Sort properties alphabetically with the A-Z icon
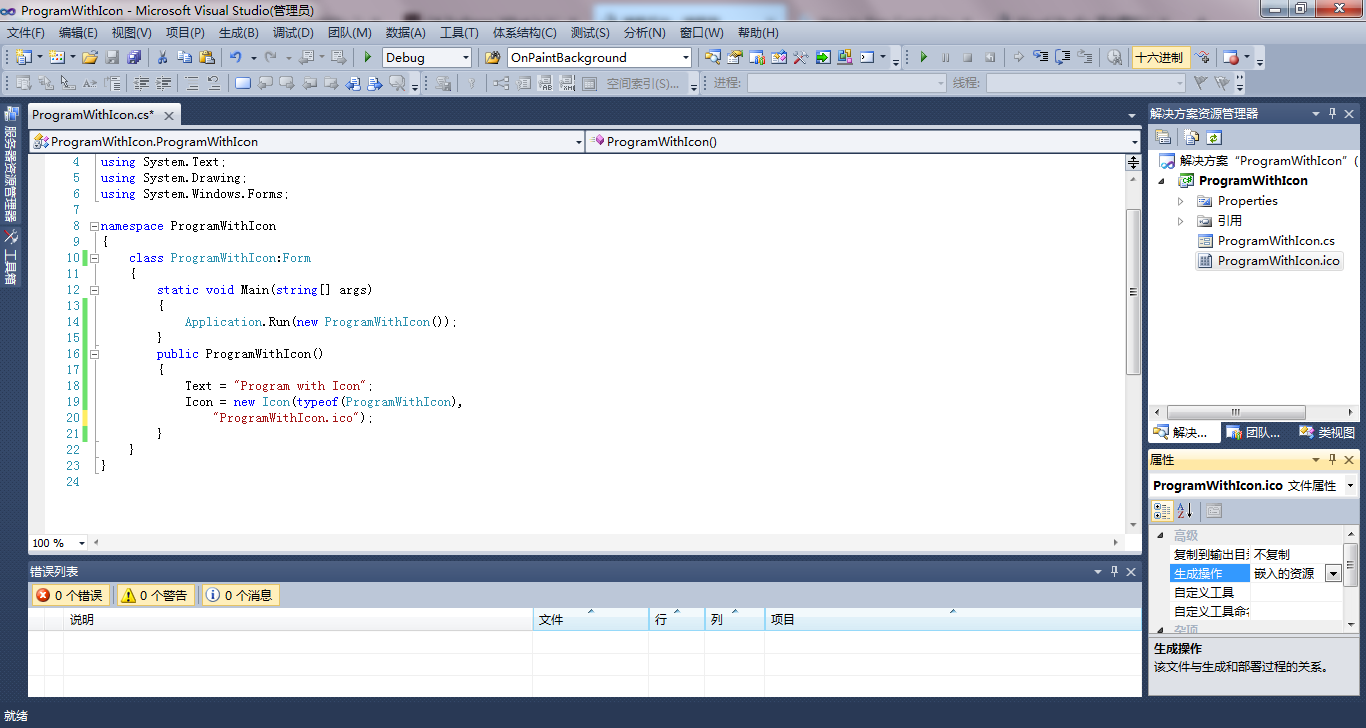This screenshot has width=1366, height=728. click(x=1184, y=511)
